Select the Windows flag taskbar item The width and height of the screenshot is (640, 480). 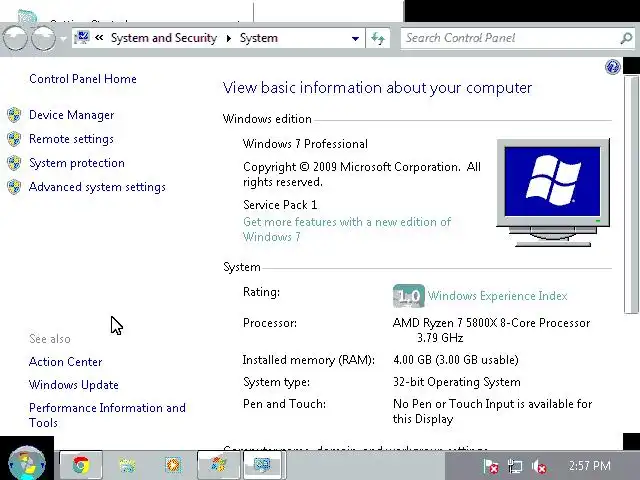coord(219,465)
